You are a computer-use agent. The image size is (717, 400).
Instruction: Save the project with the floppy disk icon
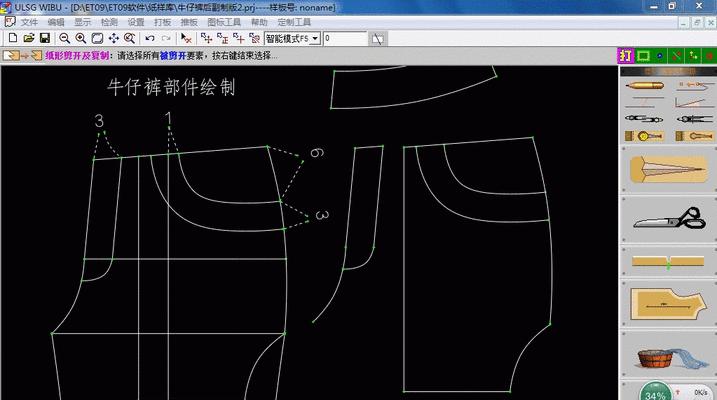pos(45,38)
